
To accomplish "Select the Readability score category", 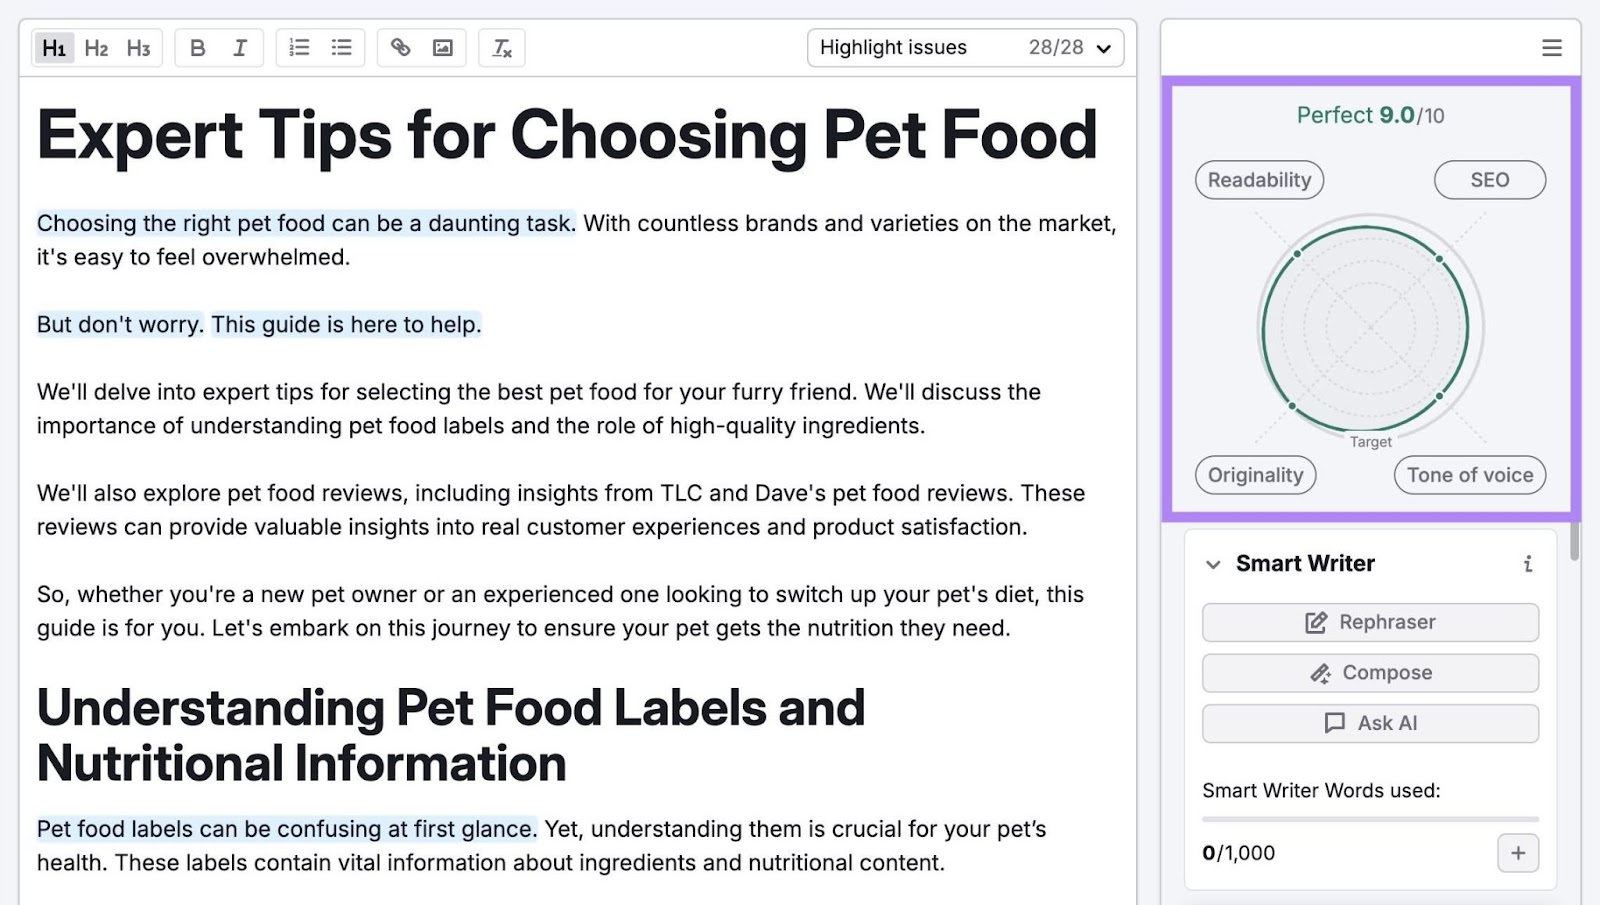I will (1259, 180).
